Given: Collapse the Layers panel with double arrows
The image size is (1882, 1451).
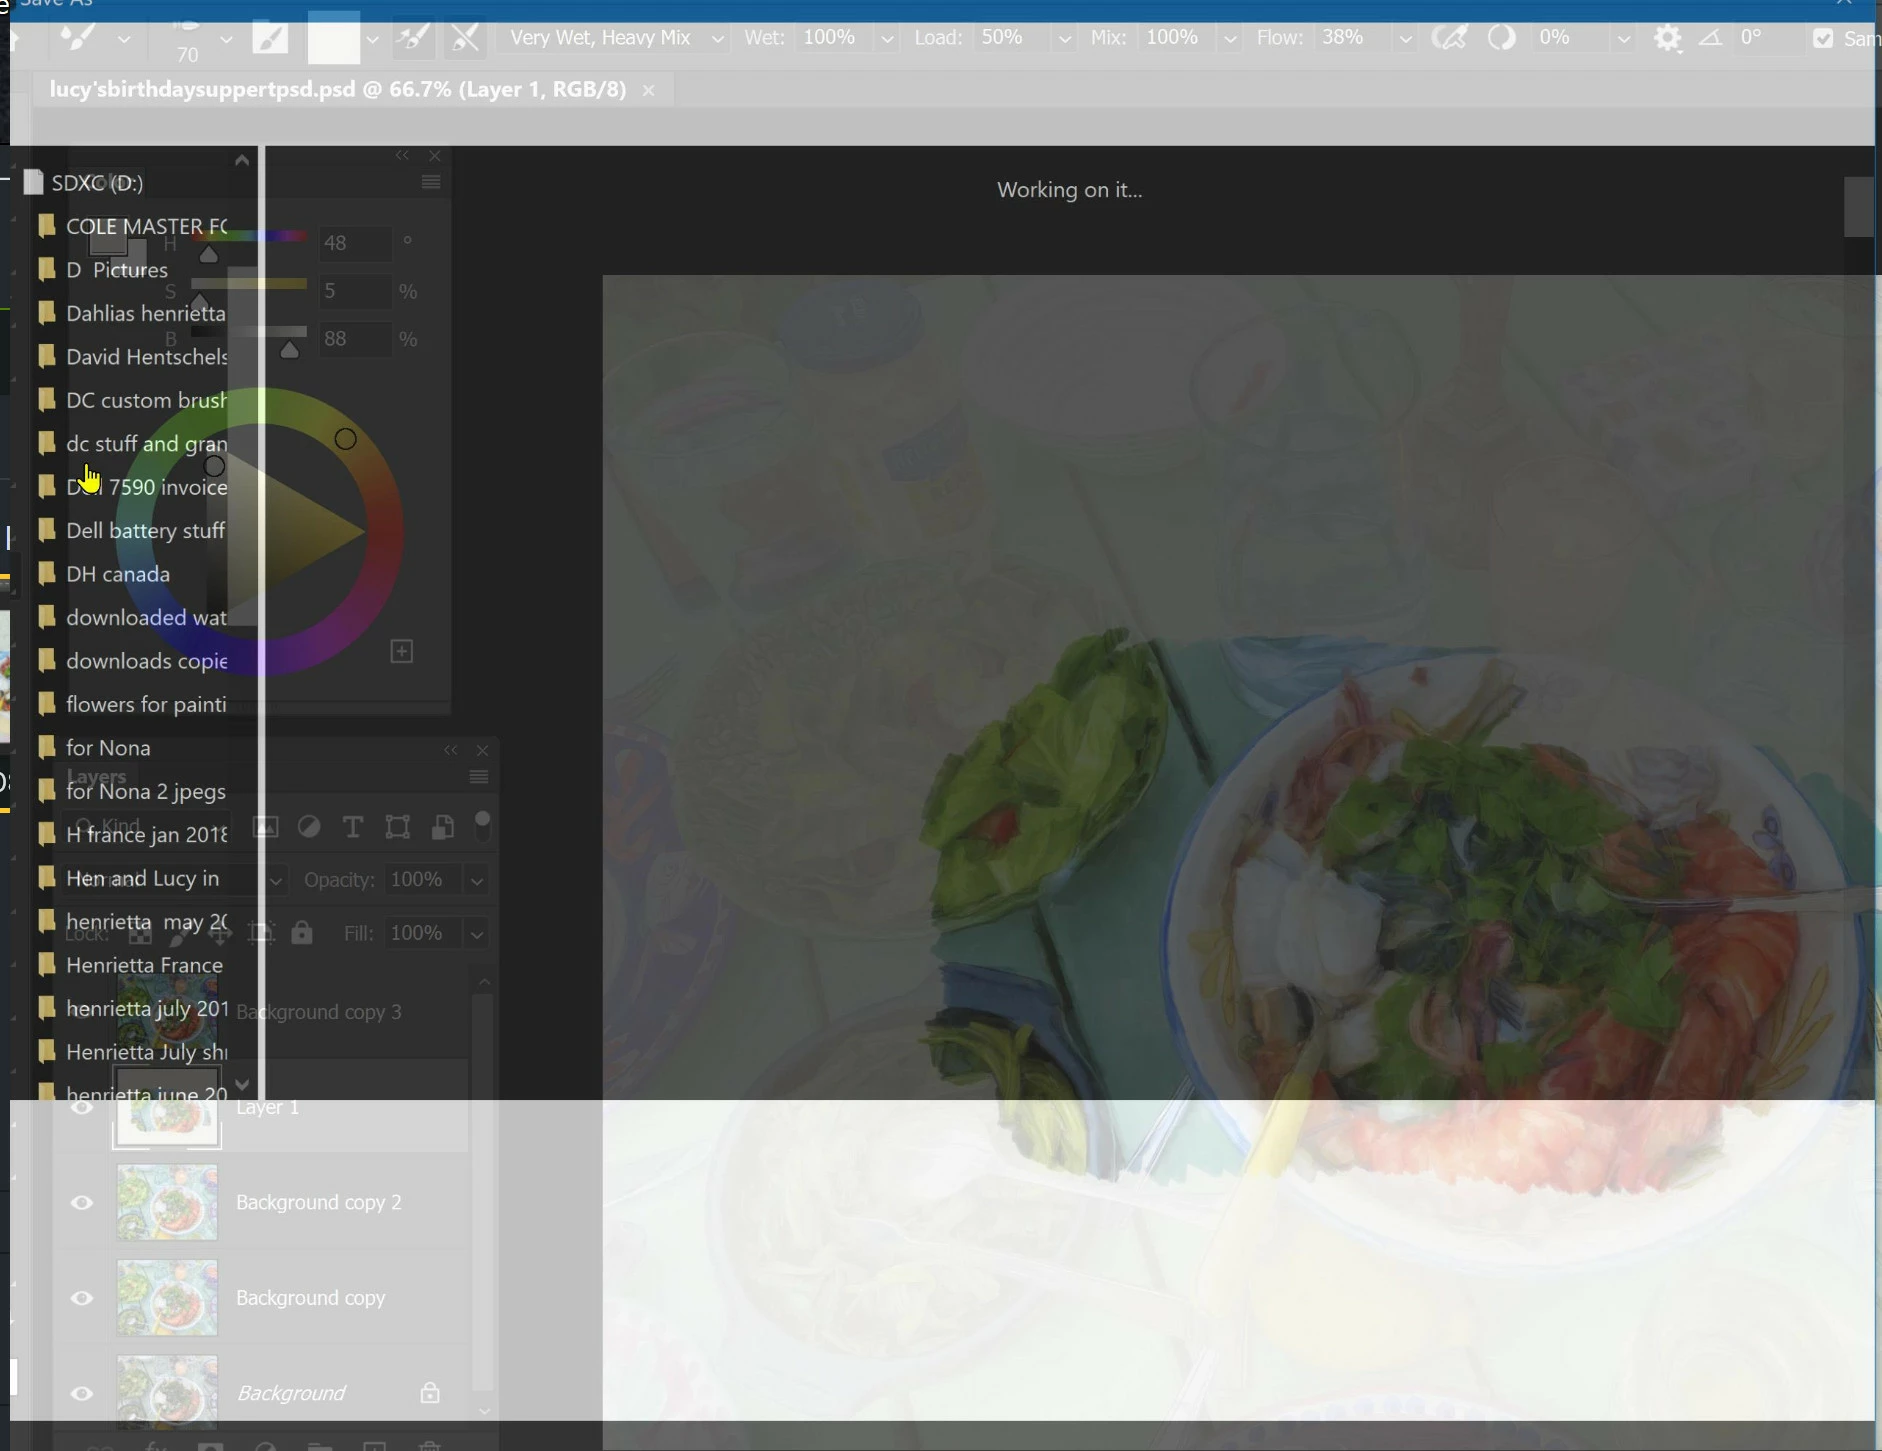Looking at the screenshot, I should coord(451,750).
